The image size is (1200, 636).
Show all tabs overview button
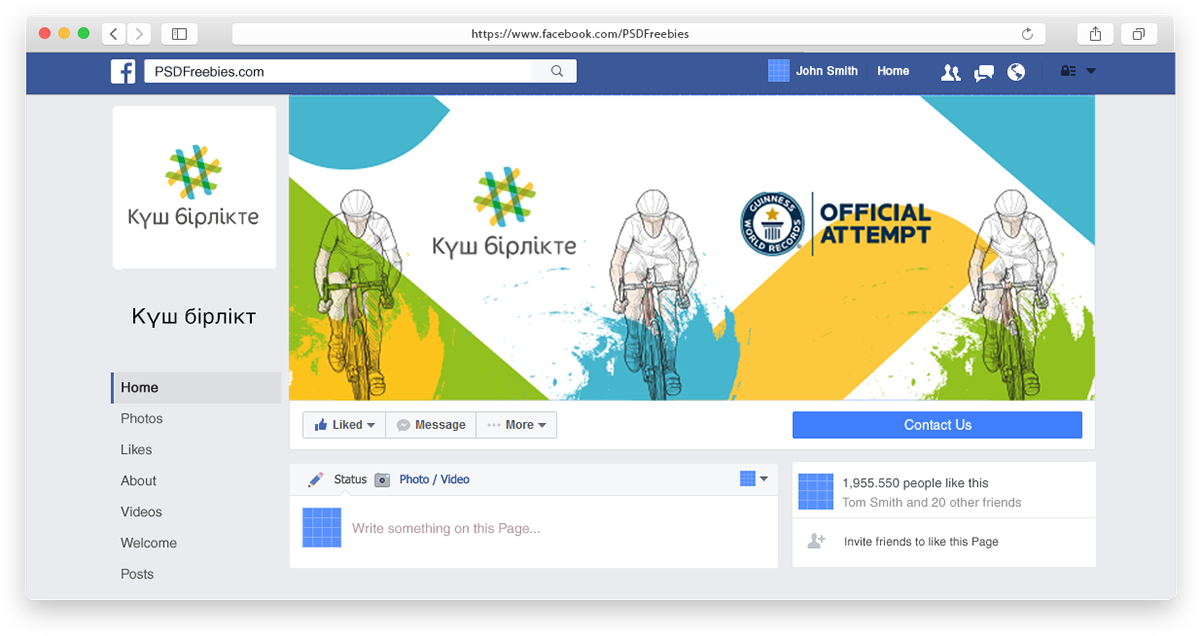click(1138, 34)
